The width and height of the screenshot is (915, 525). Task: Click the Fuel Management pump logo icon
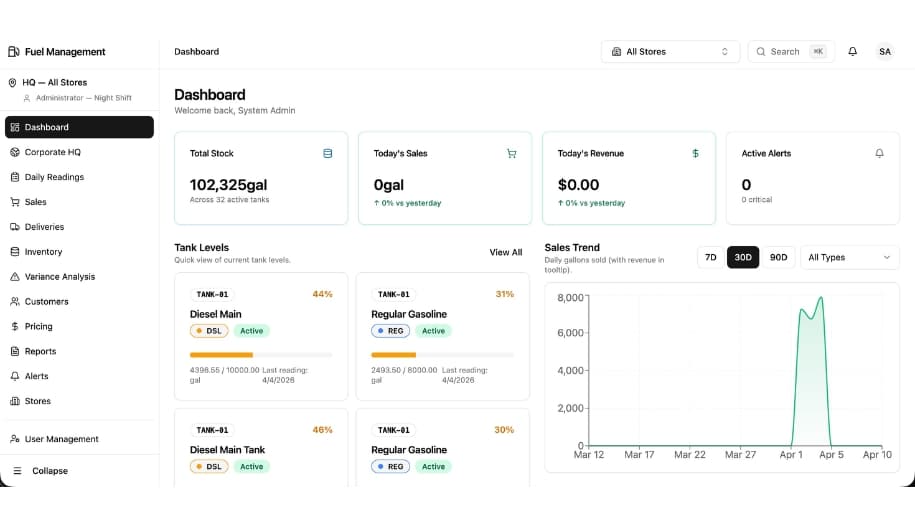click(13, 51)
